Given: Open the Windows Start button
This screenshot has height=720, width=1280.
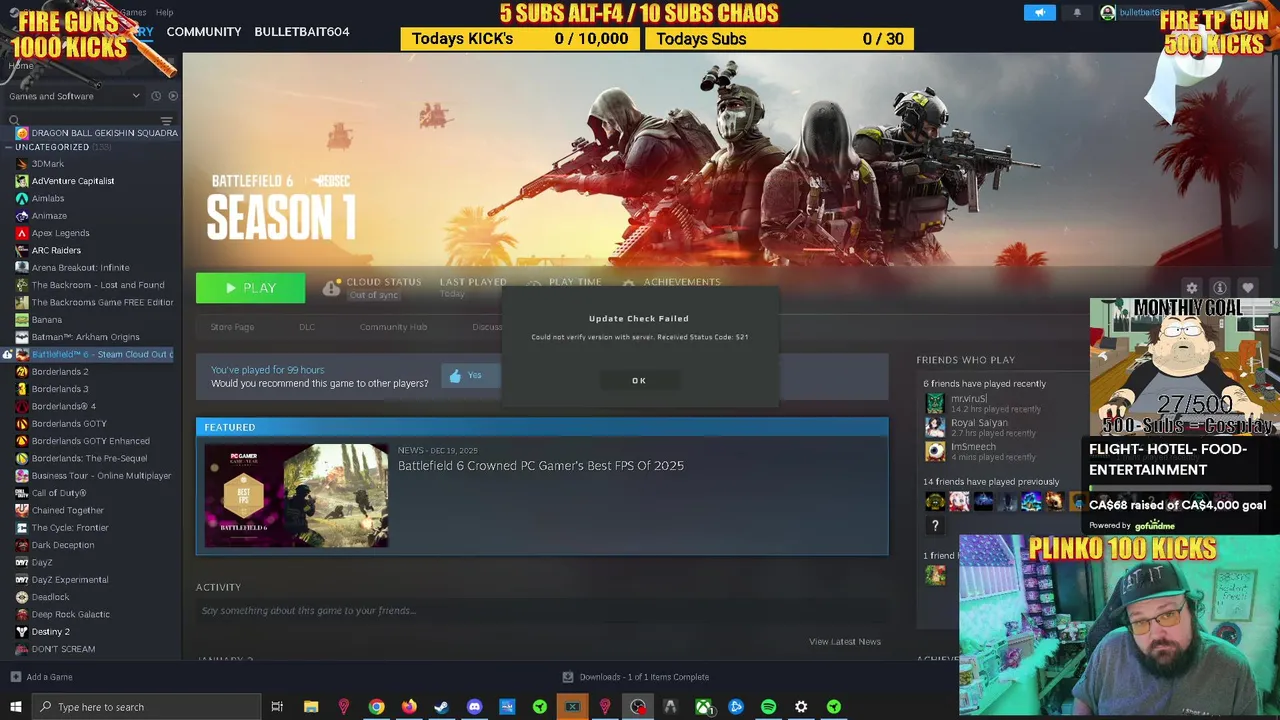Looking at the screenshot, I should 16,707.
